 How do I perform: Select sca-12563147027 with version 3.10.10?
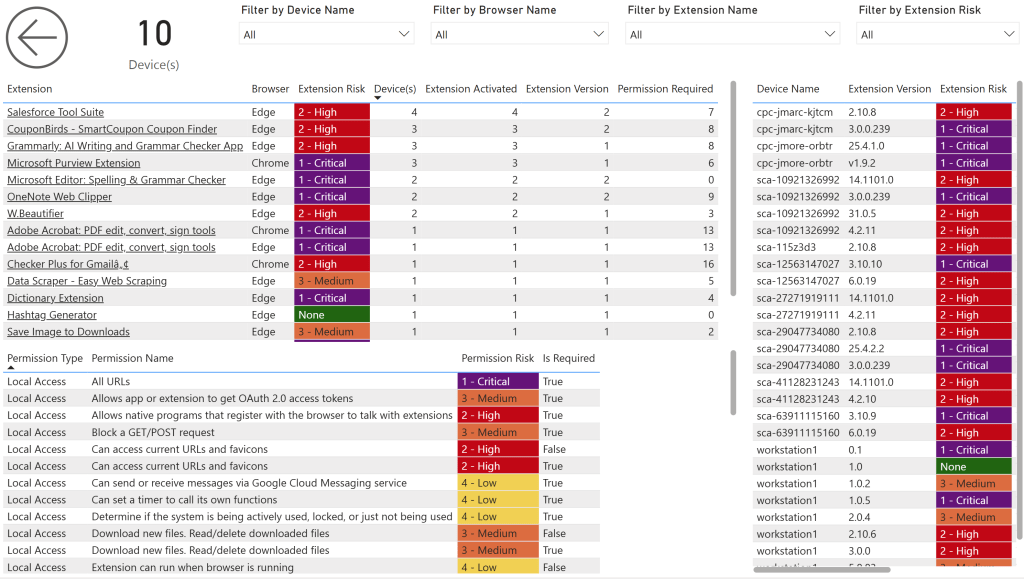(882, 264)
